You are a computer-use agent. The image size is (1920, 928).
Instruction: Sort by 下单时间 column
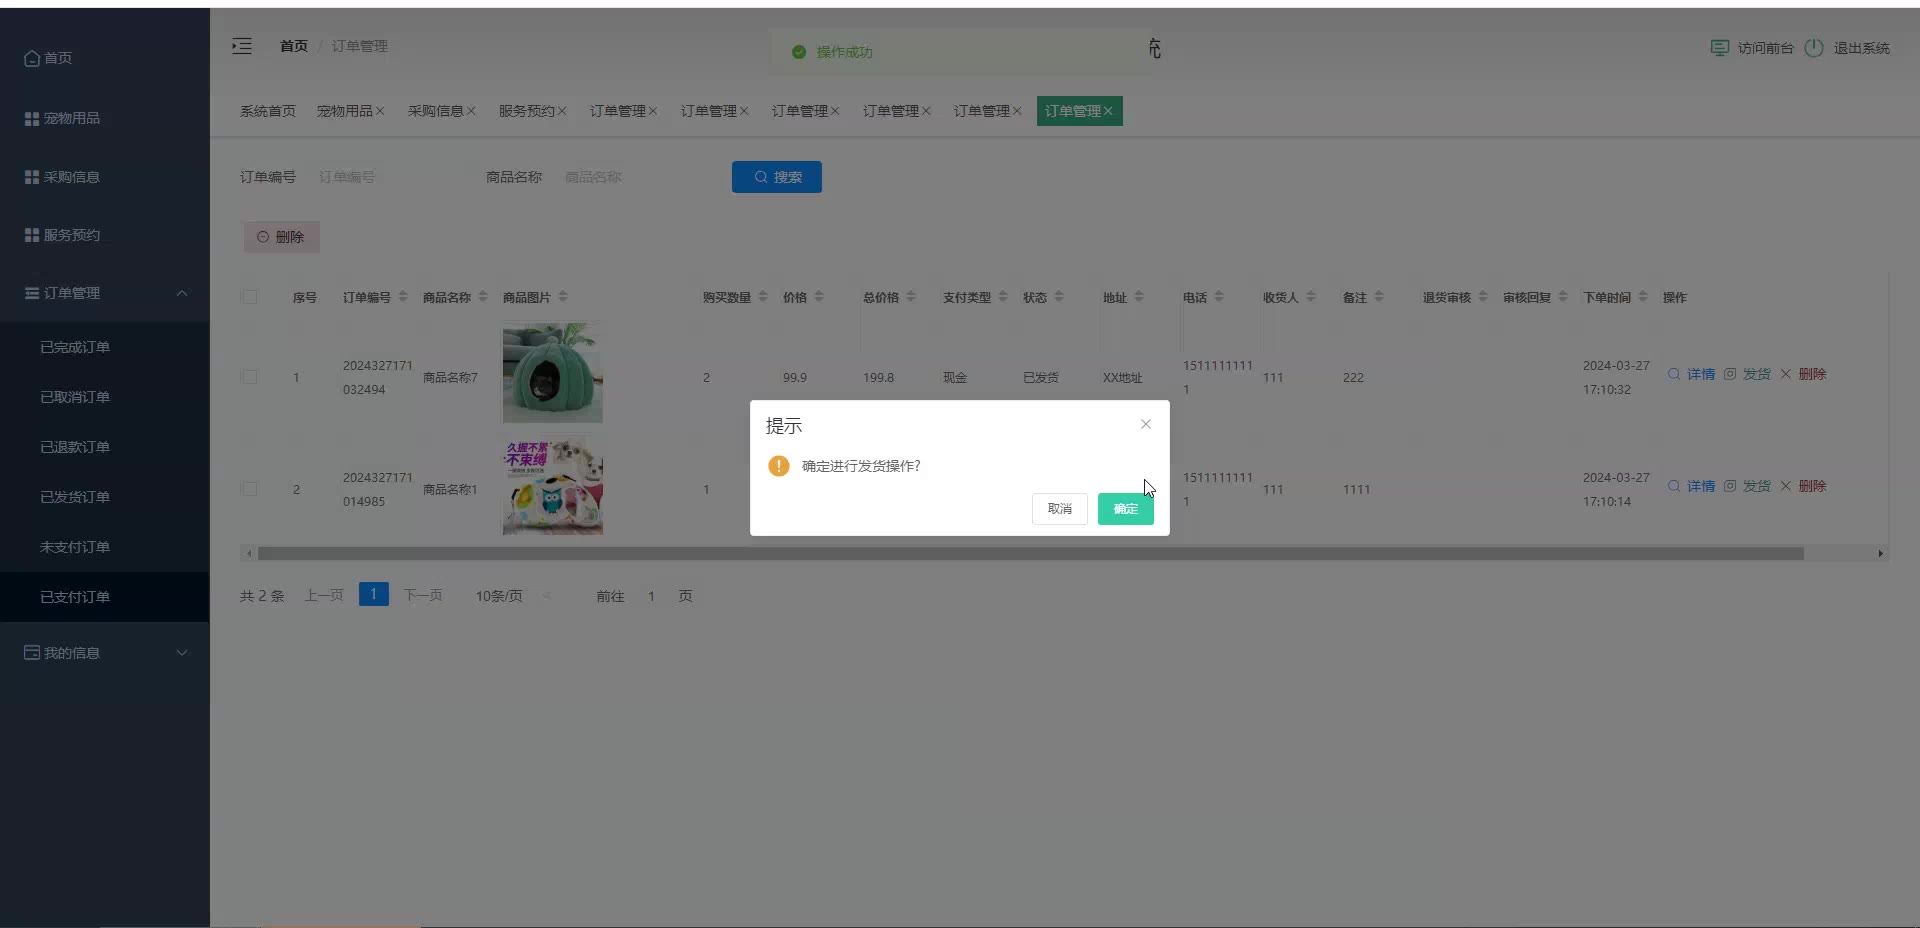(1643, 297)
